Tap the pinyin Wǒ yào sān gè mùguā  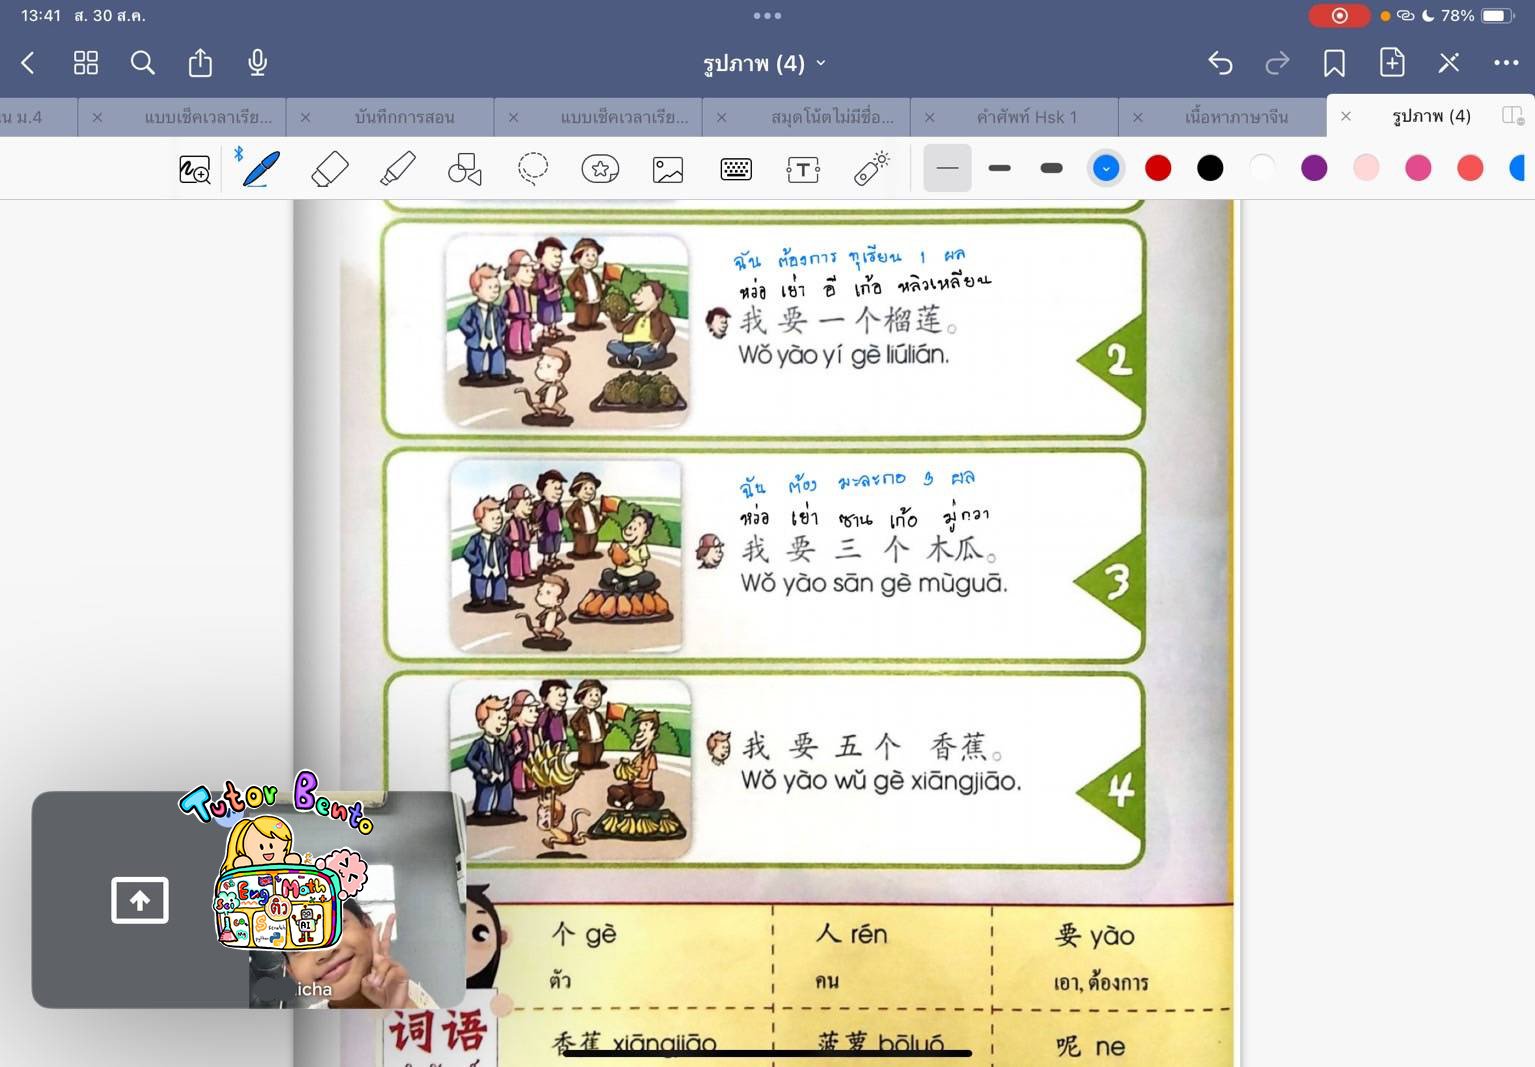[x=873, y=583]
